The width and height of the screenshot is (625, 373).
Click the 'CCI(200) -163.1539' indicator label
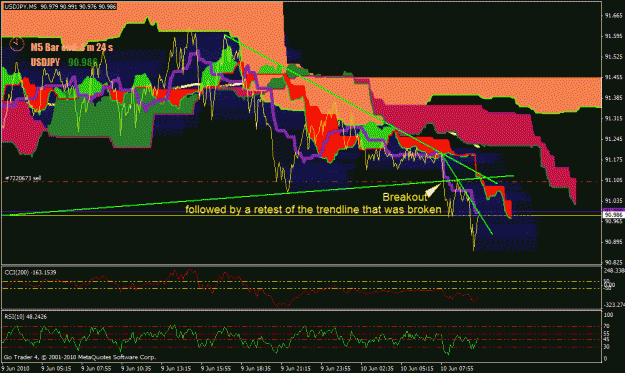point(30,273)
